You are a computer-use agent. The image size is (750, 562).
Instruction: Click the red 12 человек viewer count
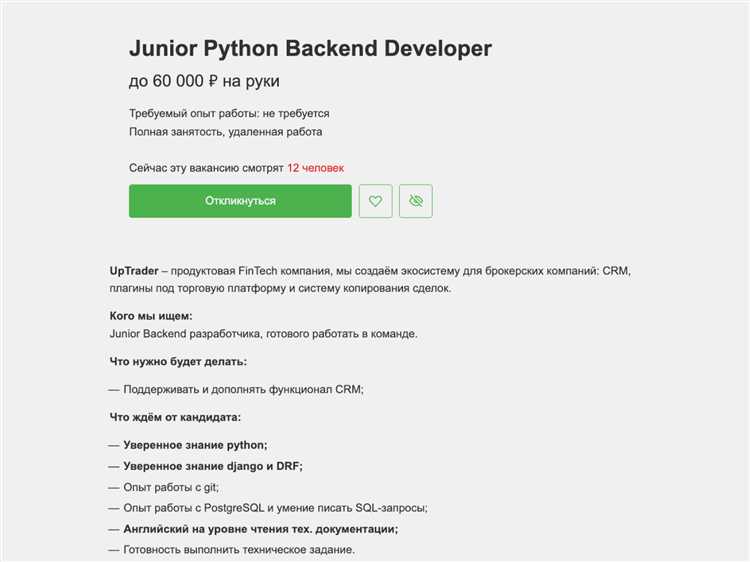point(315,168)
